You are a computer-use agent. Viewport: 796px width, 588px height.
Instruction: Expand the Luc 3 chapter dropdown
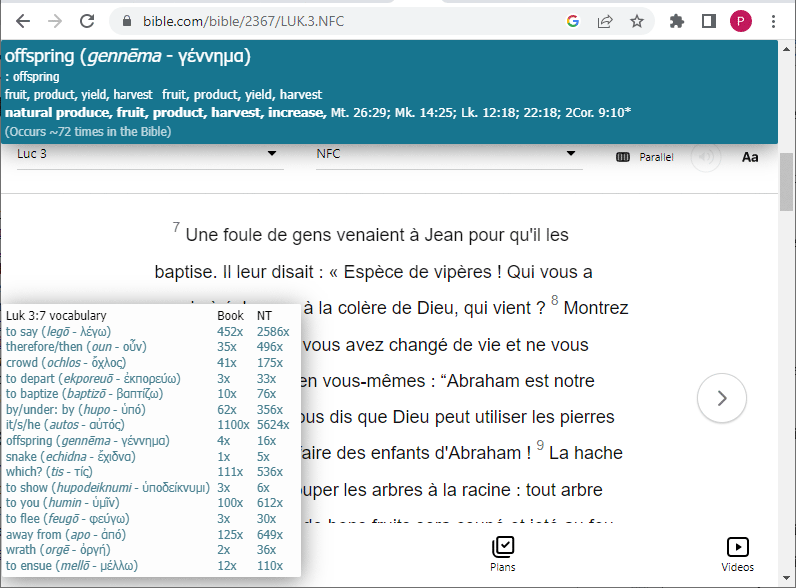pos(146,154)
